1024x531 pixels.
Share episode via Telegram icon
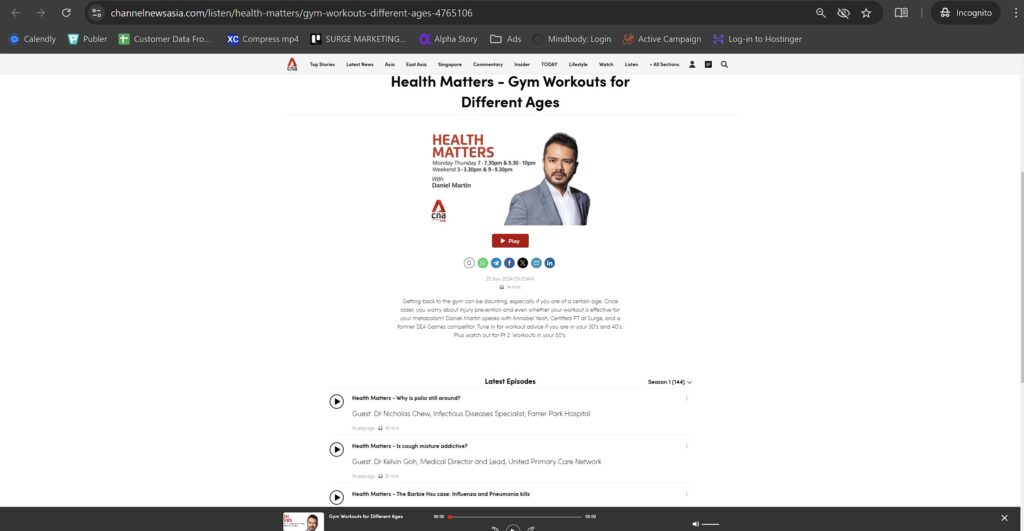click(496, 263)
